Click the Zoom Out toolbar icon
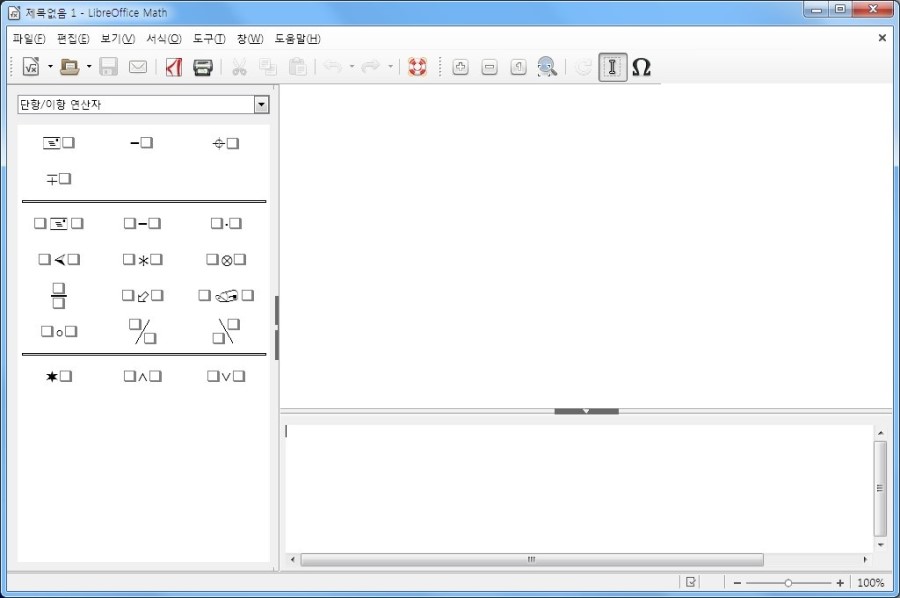The height and width of the screenshot is (598, 900). pyautogui.click(x=489, y=67)
